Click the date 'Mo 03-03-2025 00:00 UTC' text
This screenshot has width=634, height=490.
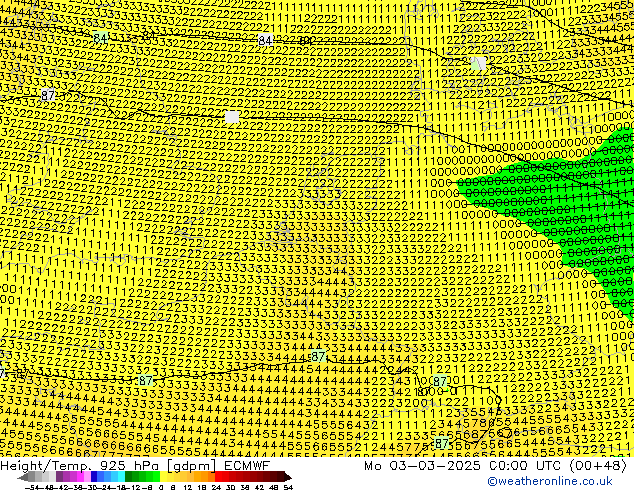(x=462, y=466)
